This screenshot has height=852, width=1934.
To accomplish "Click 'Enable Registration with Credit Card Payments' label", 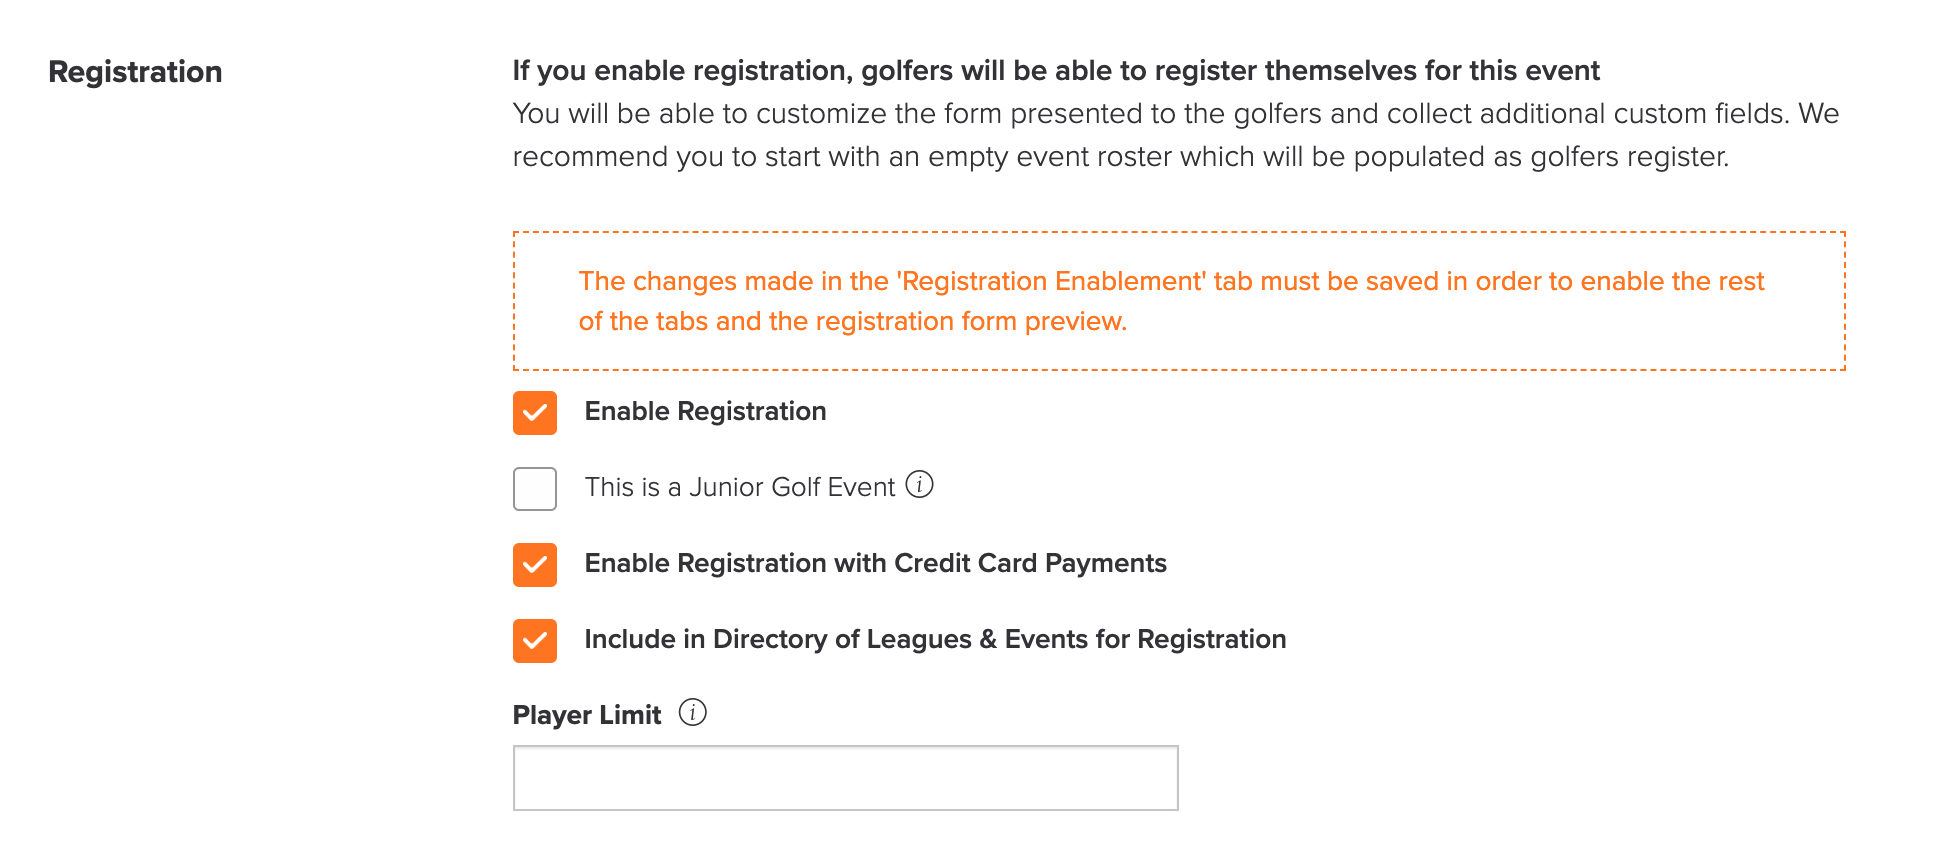I will [875, 563].
